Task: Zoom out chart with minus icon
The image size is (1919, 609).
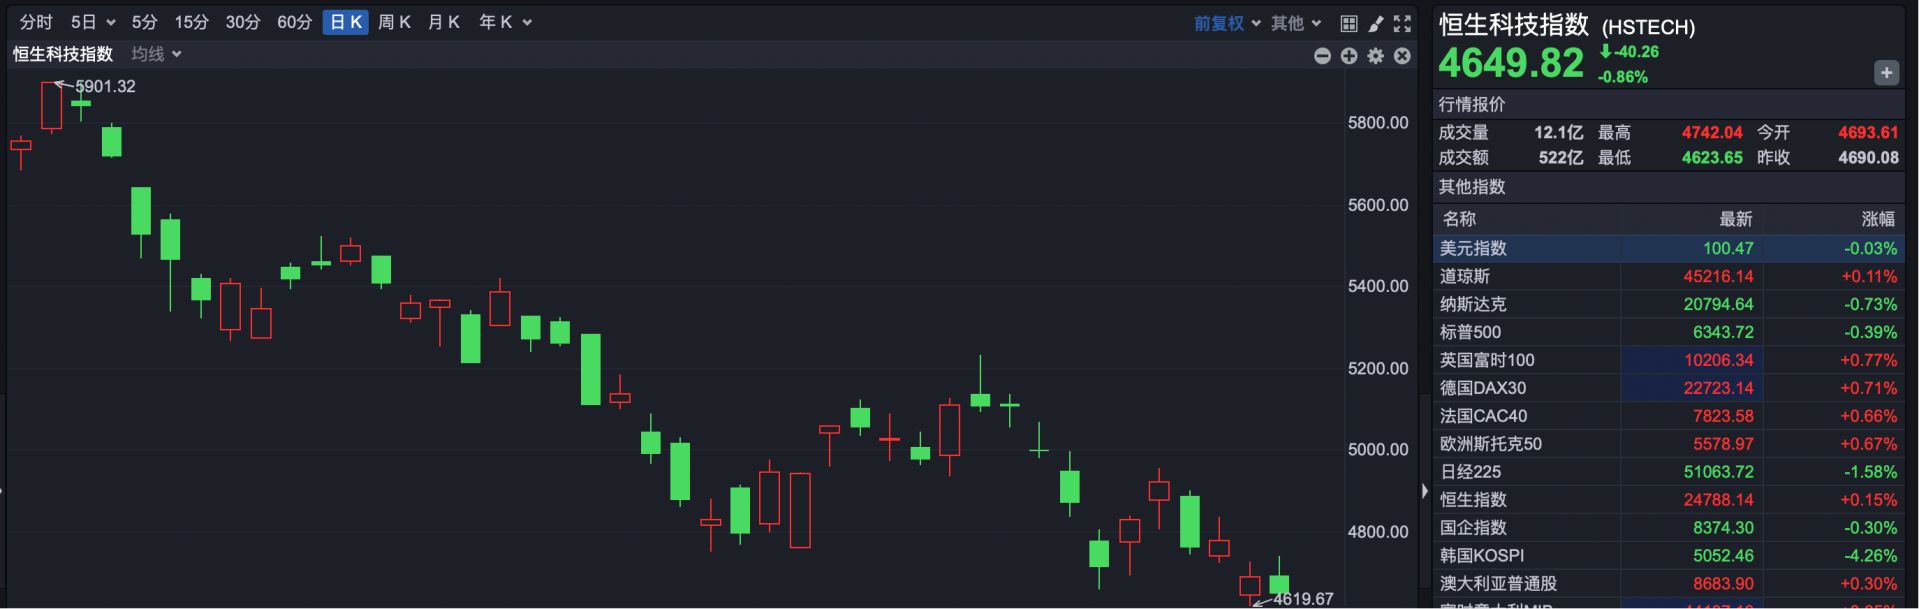Action: 1322,56
